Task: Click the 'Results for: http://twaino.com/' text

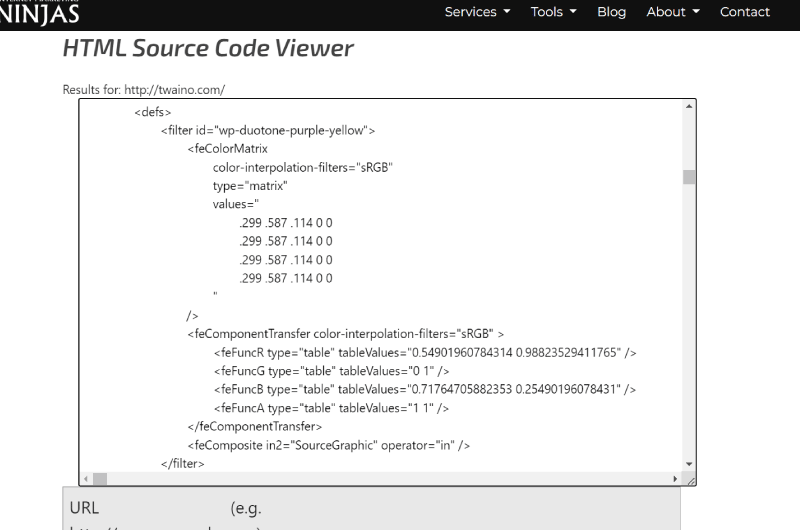Action: point(144,90)
